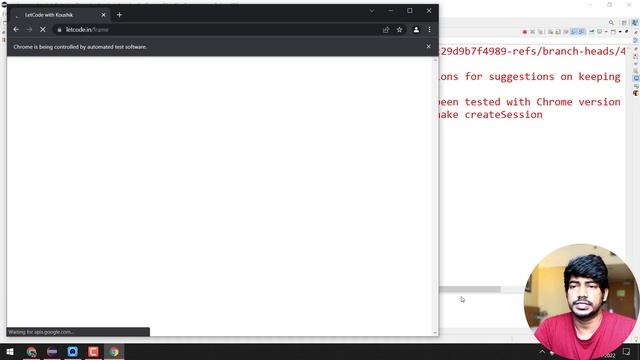Screen dimensions: 640x360
Task: Click console text 'tested with Chrome version'
Action: (542, 102)
